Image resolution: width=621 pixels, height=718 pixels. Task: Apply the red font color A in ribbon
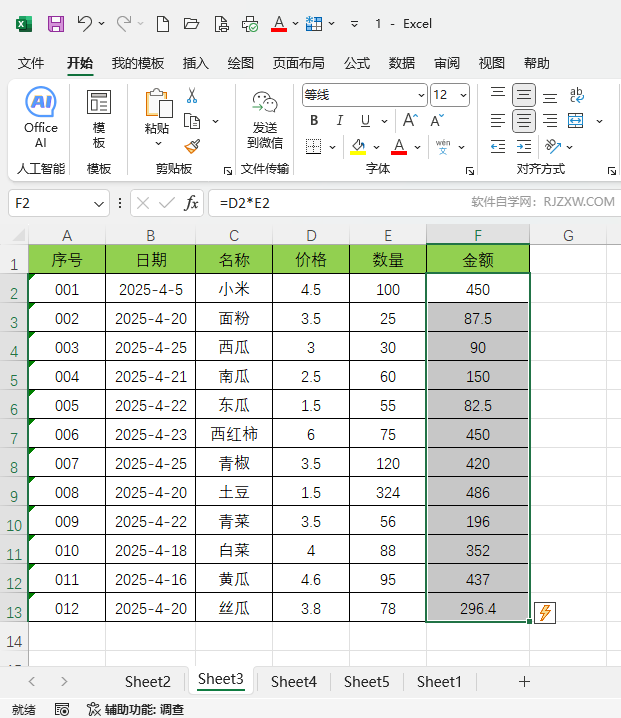coord(399,147)
